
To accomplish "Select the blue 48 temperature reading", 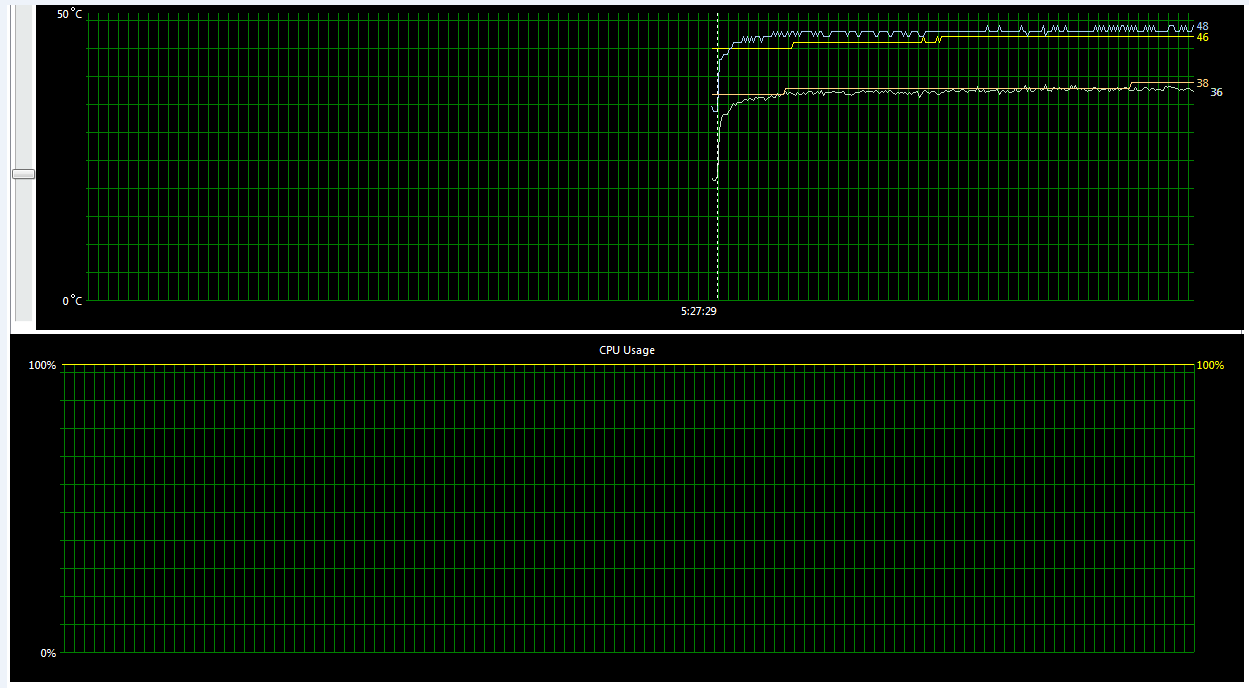I will pos(1202,26).
